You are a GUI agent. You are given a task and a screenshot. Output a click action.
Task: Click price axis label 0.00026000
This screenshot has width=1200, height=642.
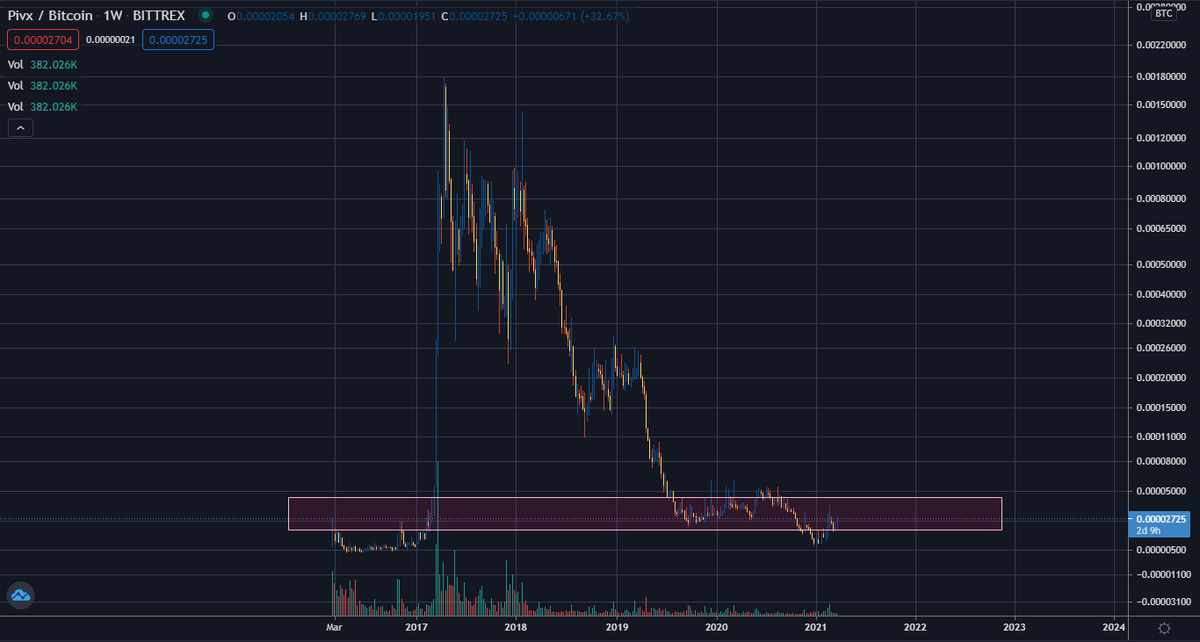coord(1163,348)
